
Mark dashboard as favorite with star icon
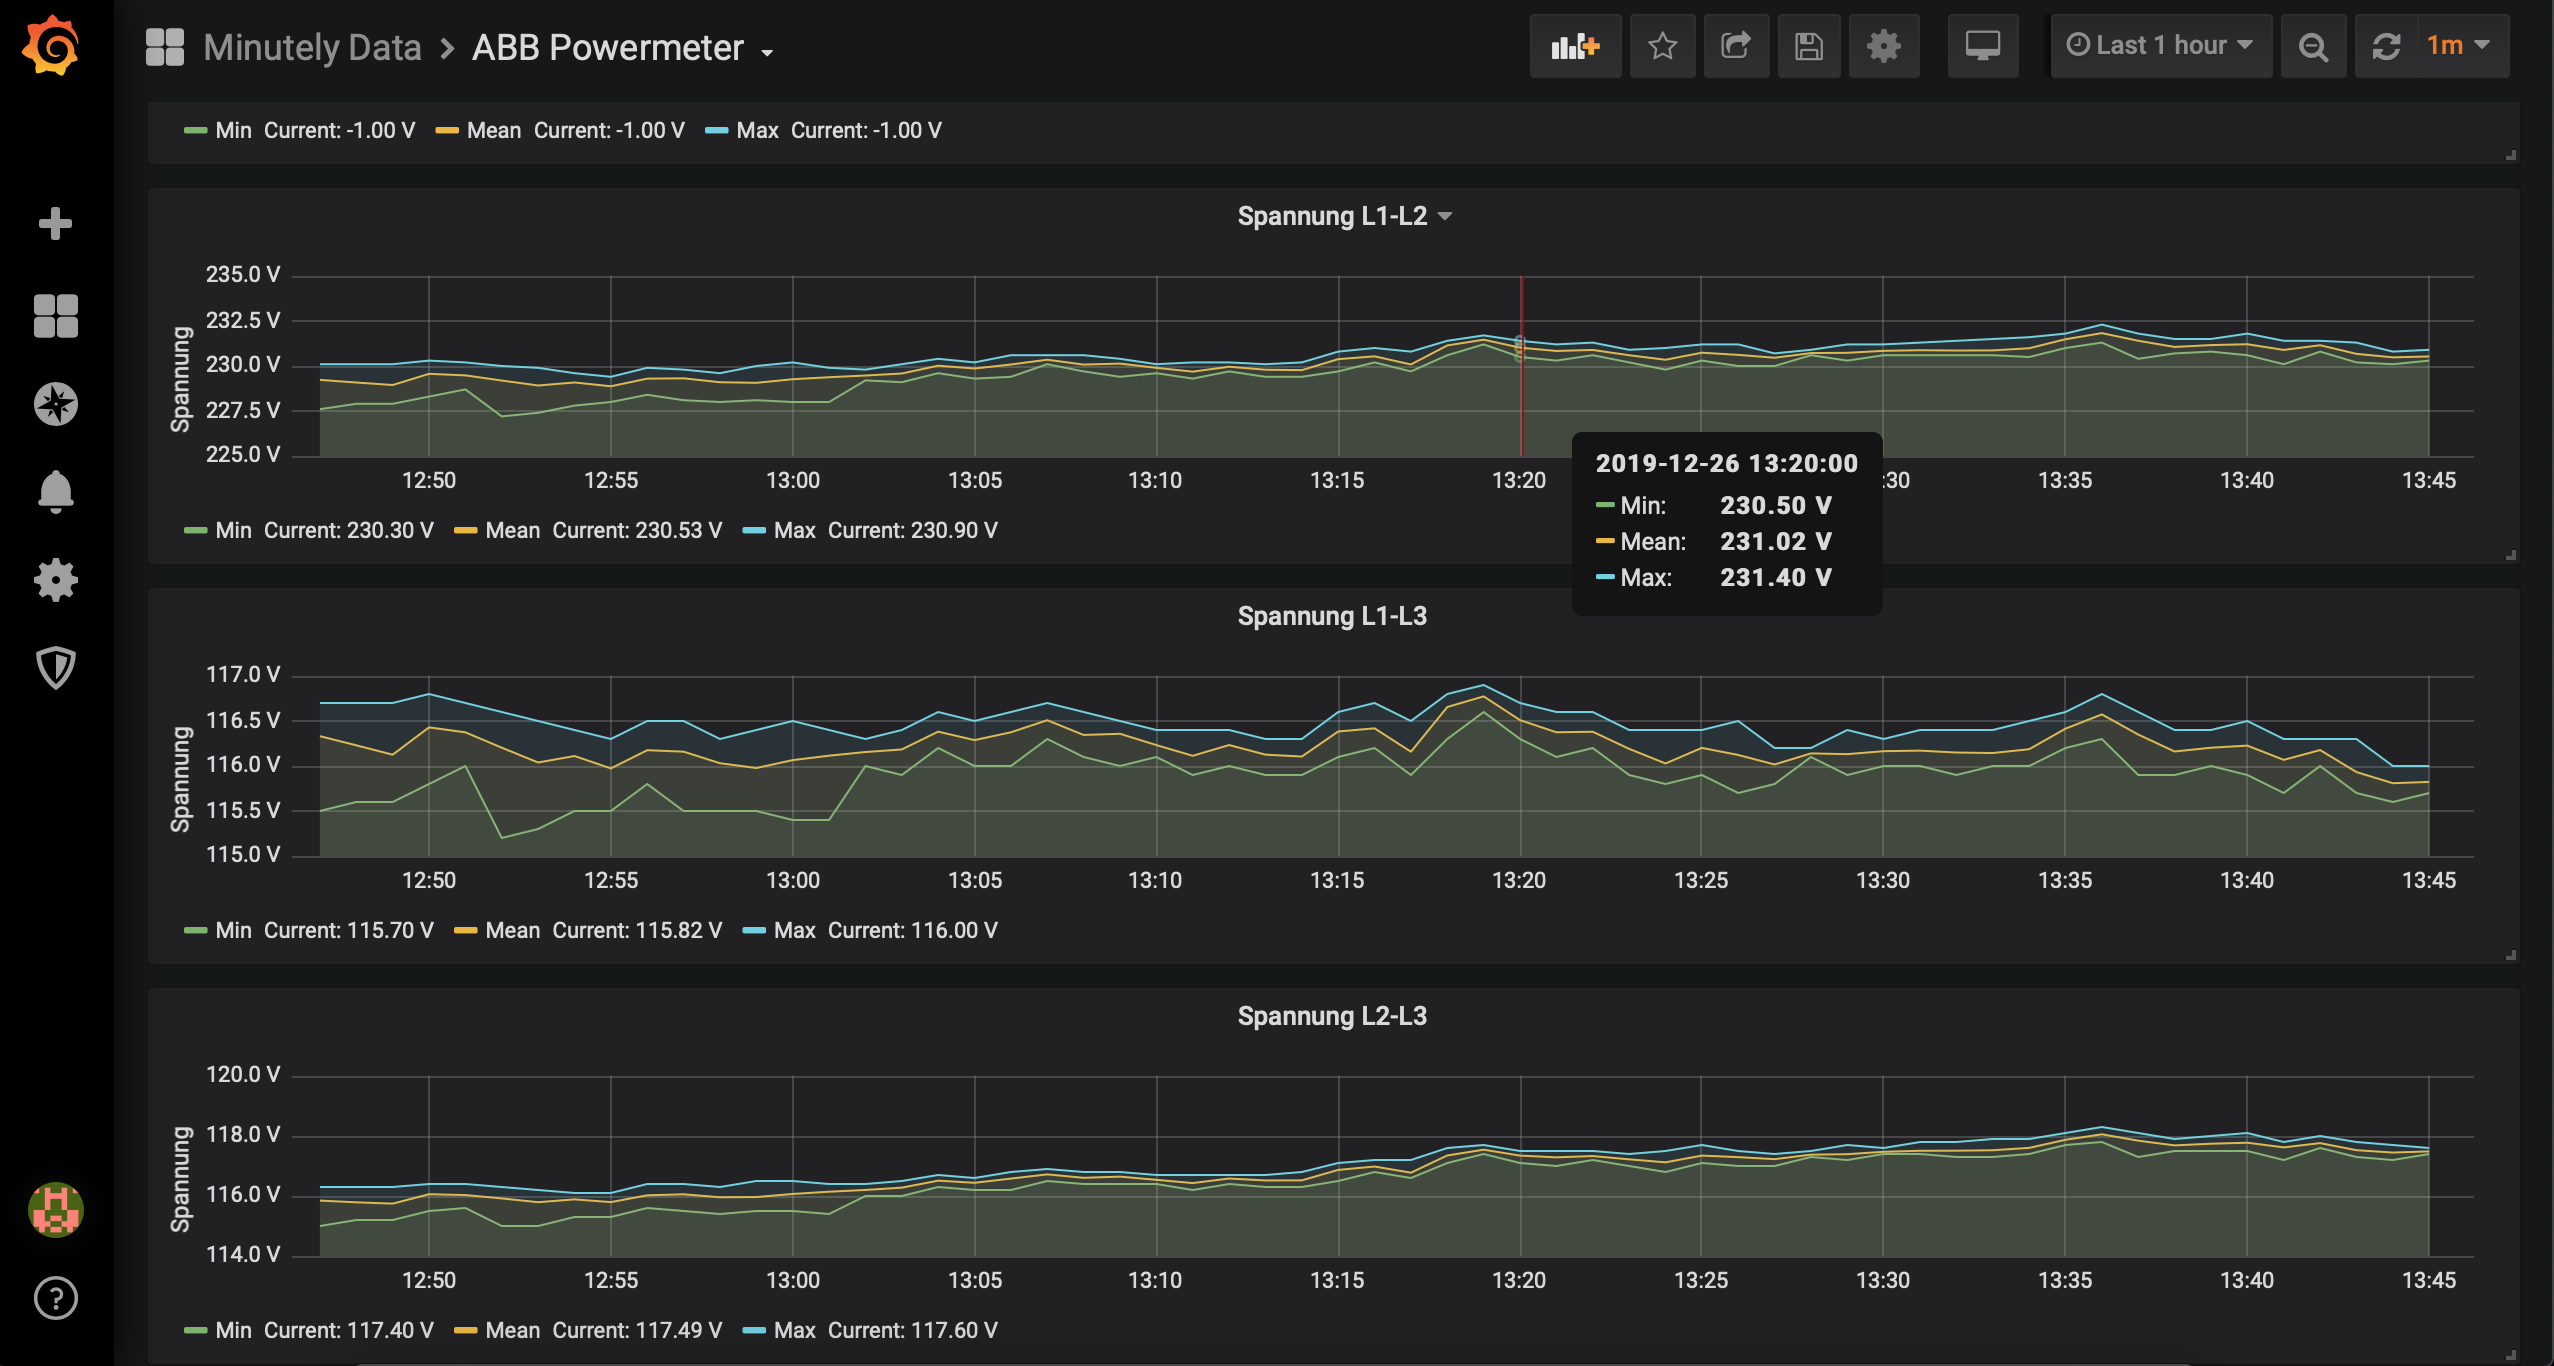[x=1662, y=46]
